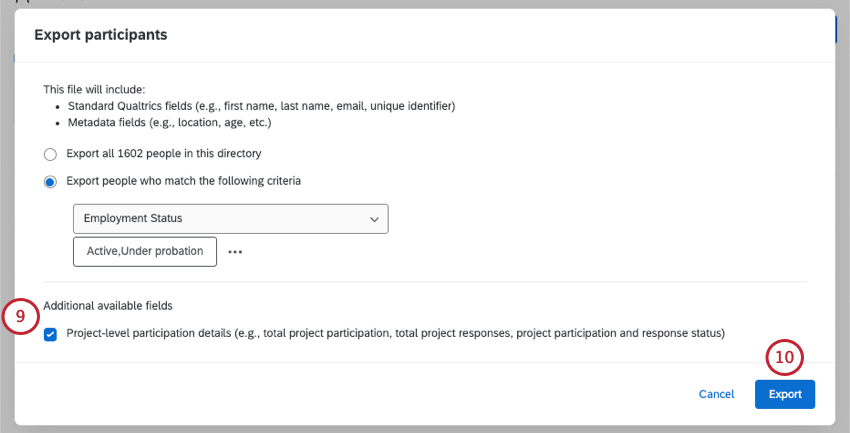Screen dimensions: 850x433
Task: Cancel the export participants dialog
Action: pos(716,394)
